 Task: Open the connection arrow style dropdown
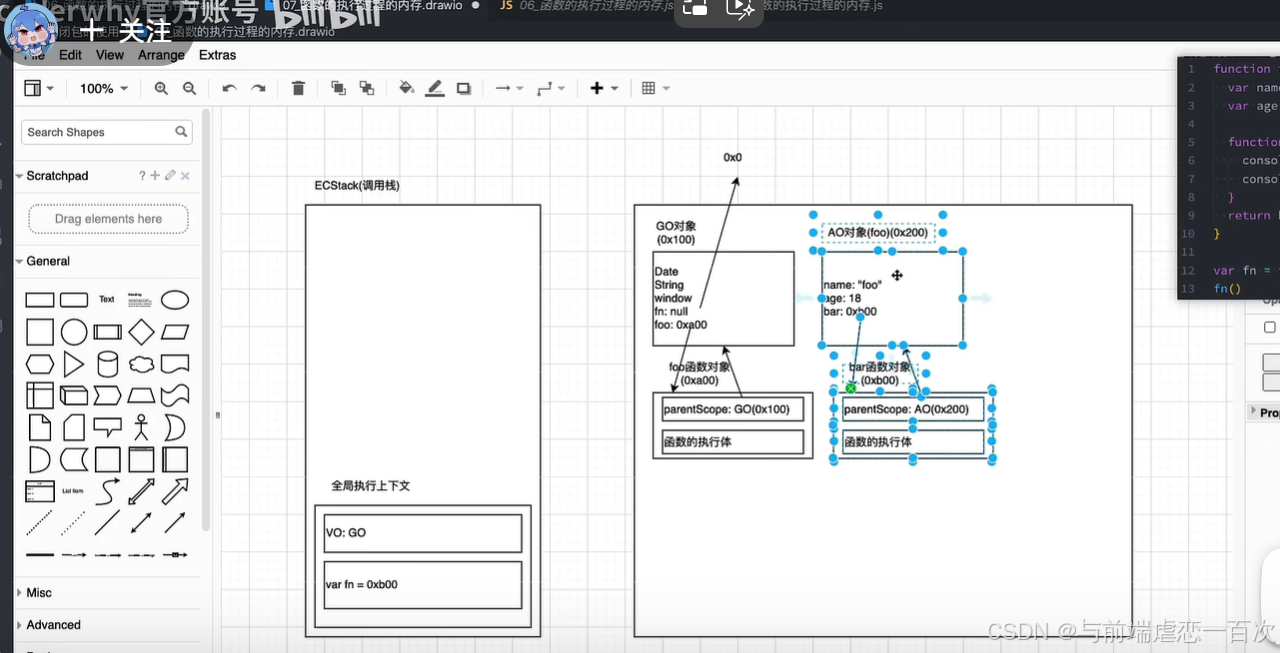coord(509,88)
